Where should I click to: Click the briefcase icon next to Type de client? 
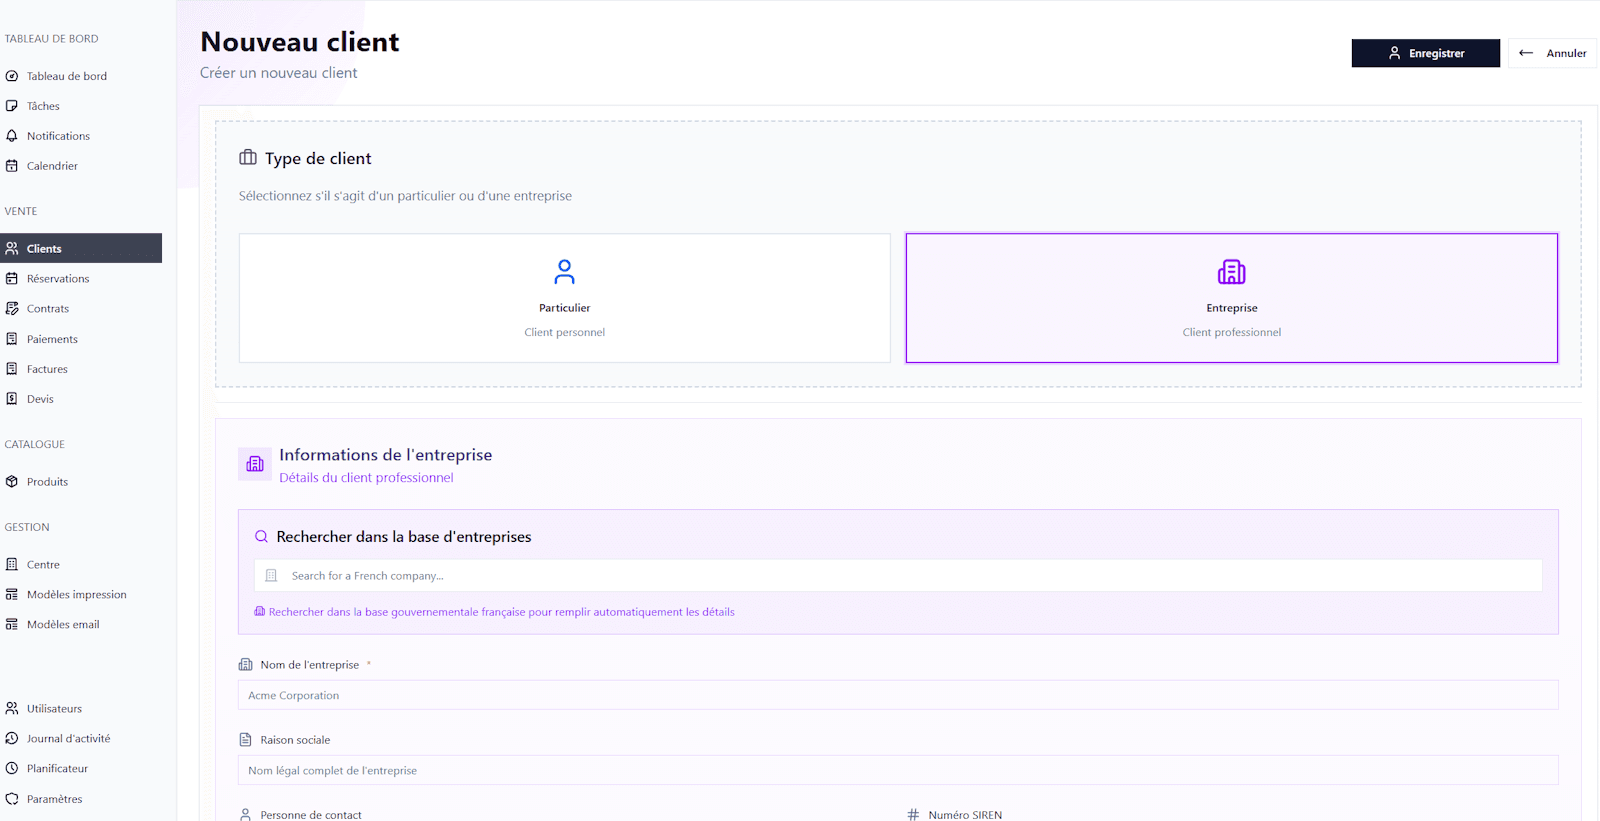[x=248, y=158]
